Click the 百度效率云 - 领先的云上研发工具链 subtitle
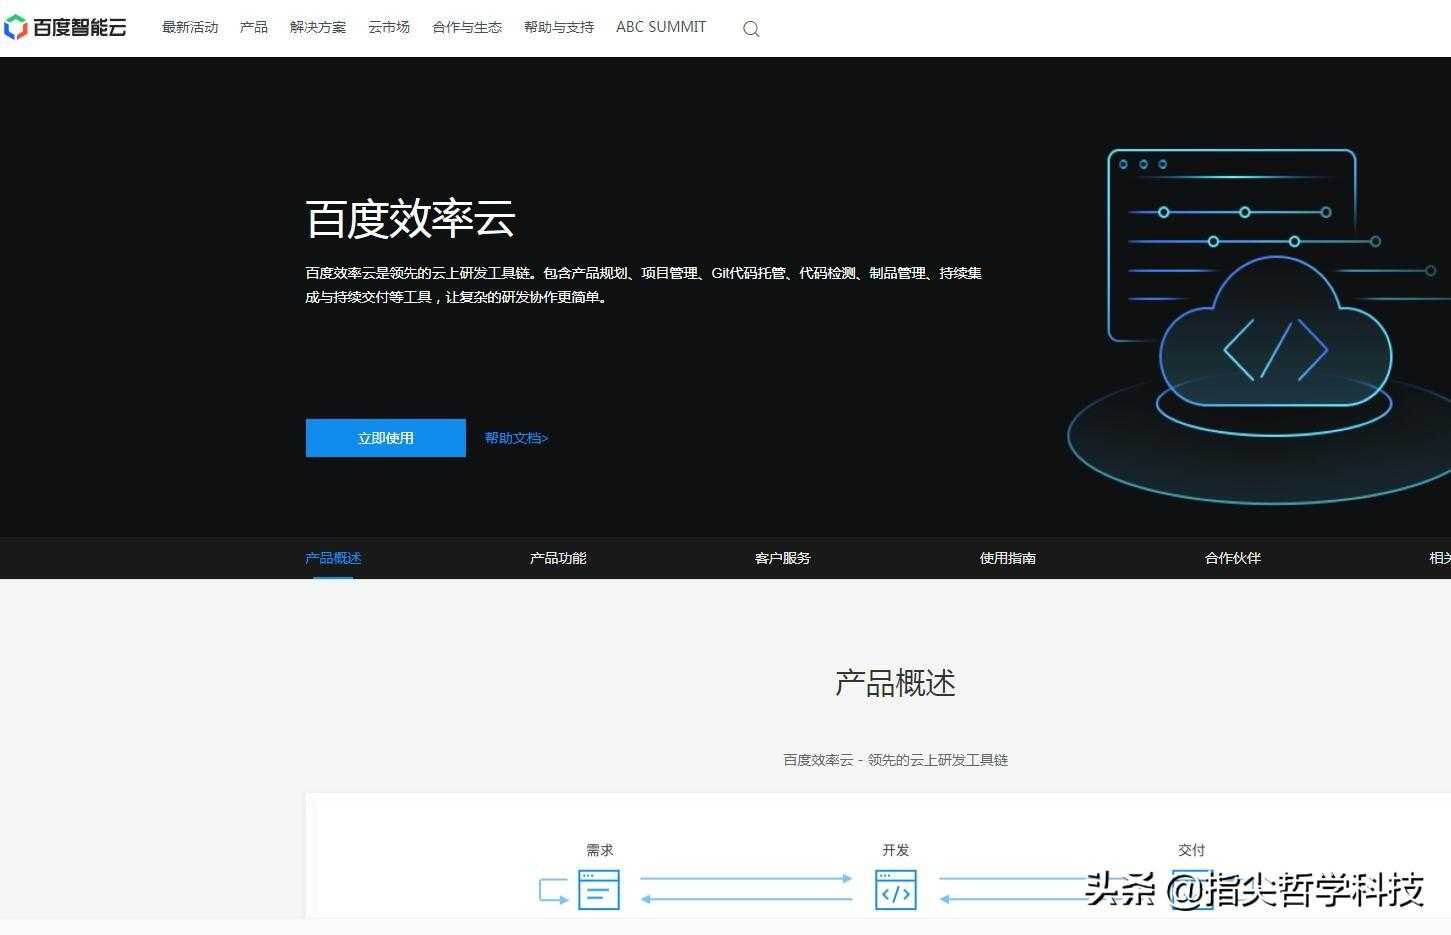The height and width of the screenshot is (935, 1451). pyautogui.click(x=895, y=760)
